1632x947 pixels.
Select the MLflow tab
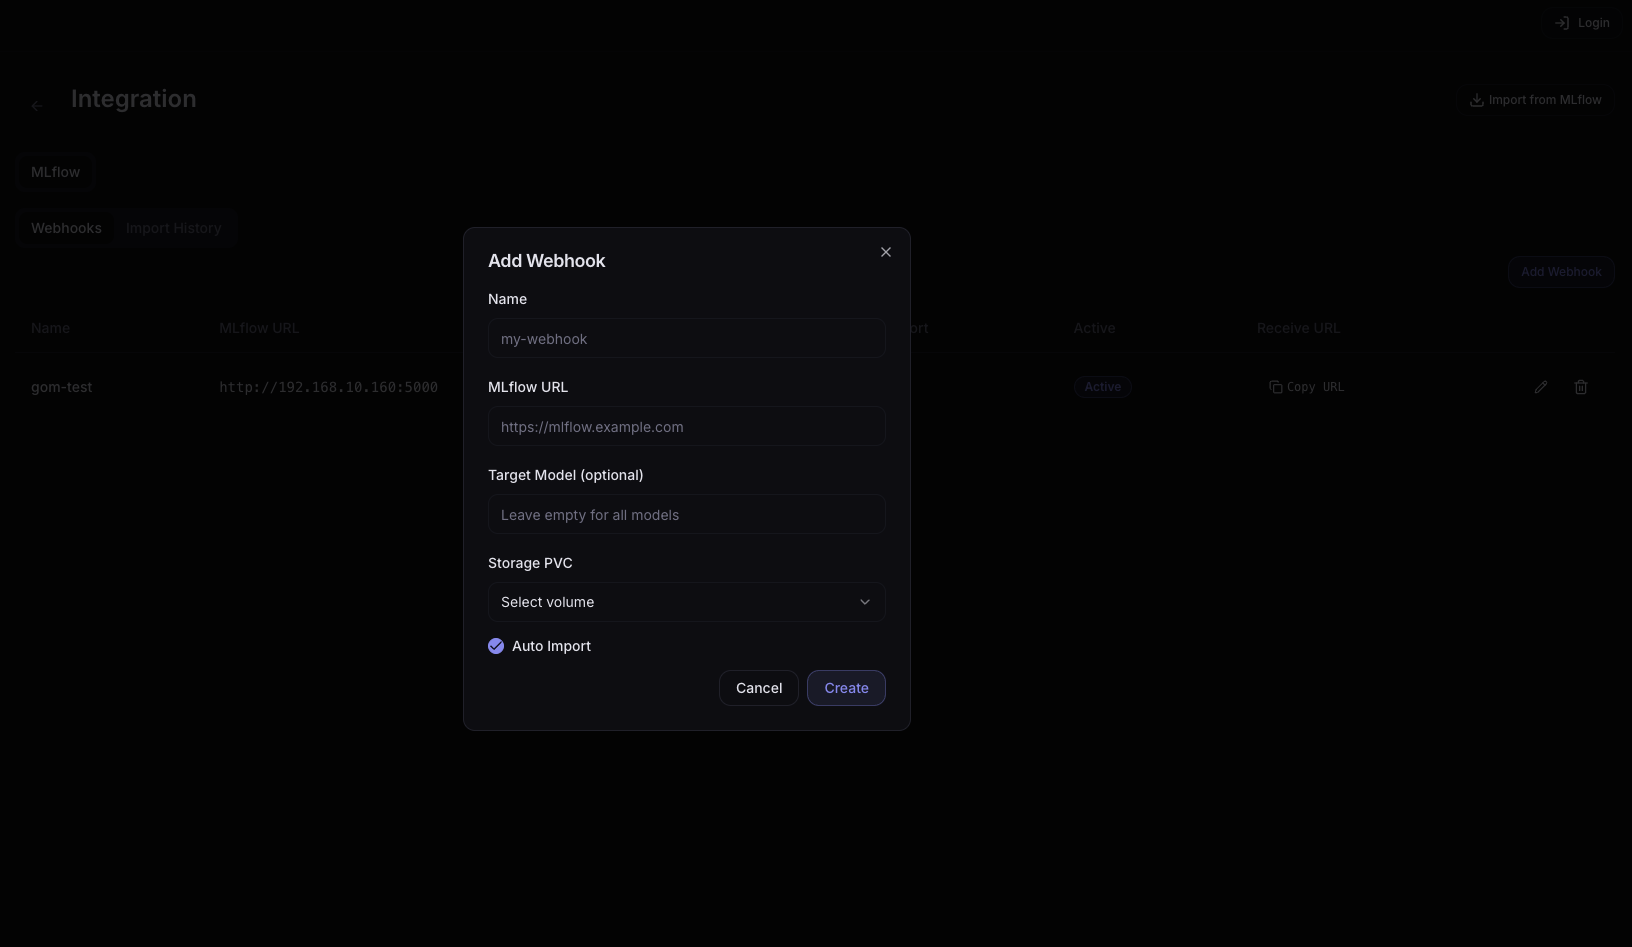point(55,172)
